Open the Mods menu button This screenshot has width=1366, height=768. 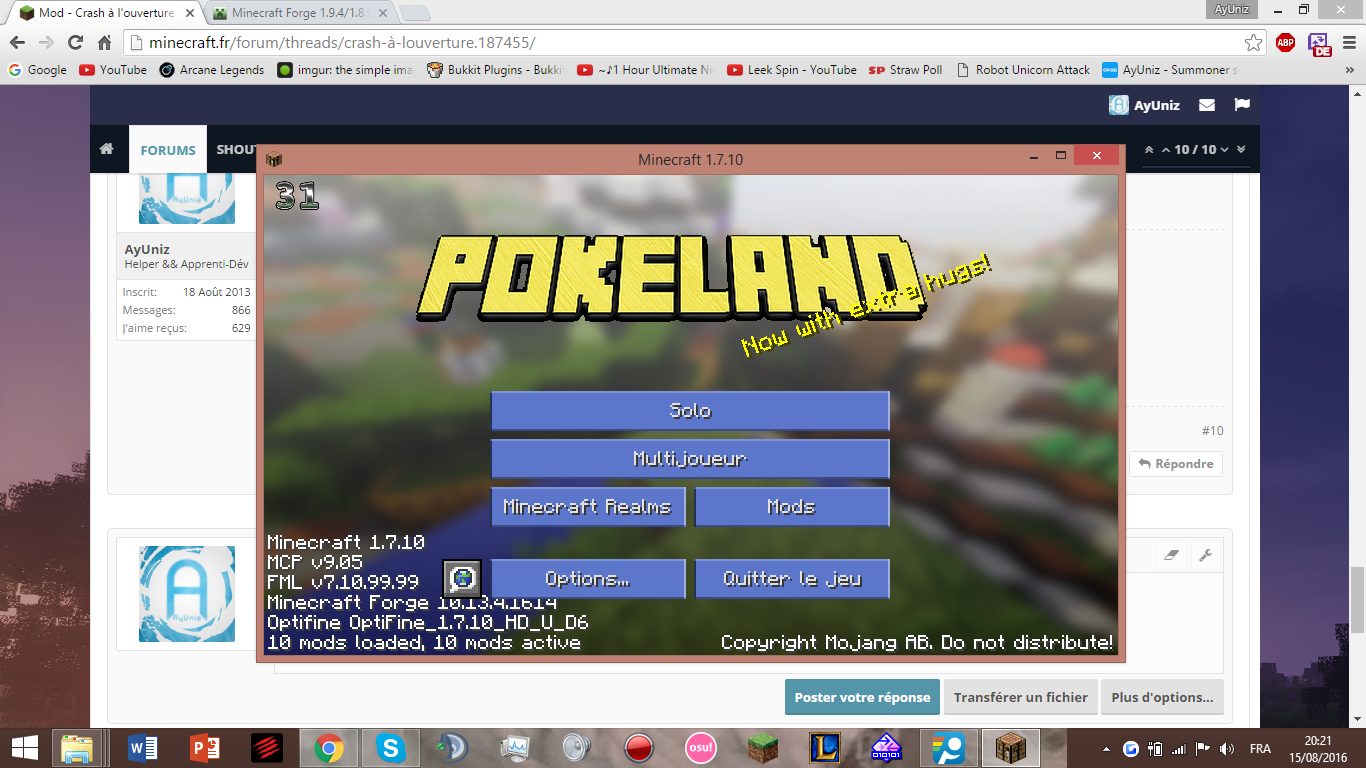click(x=792, y=507)
